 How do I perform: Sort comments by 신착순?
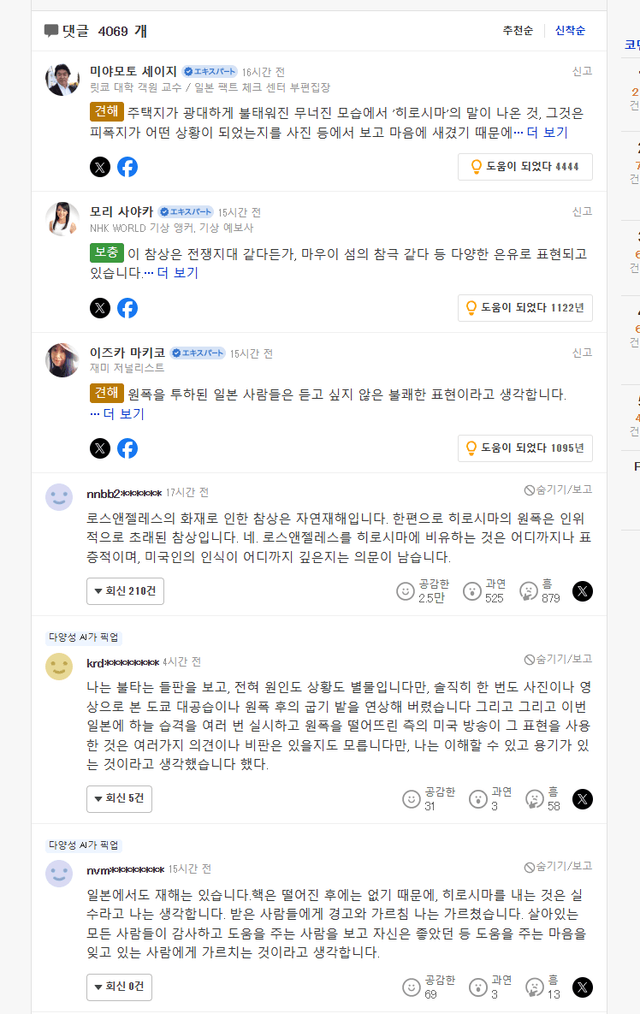click(x=570, y=31)
